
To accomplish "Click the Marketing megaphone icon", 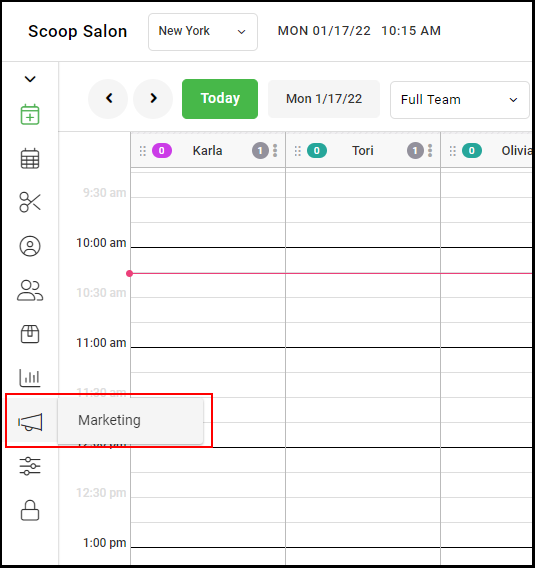I will tap(30, 422).
